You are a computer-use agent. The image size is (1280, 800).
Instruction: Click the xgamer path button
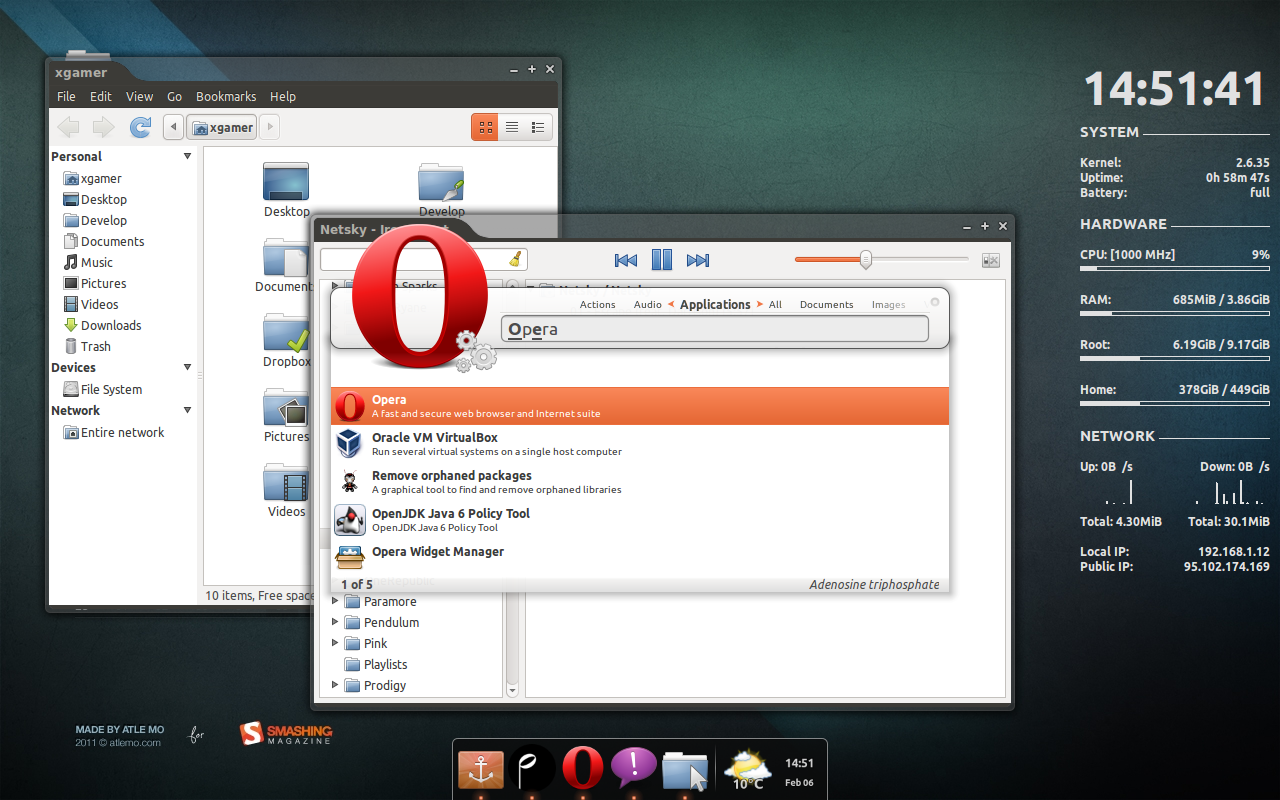[x=223, y=127]
